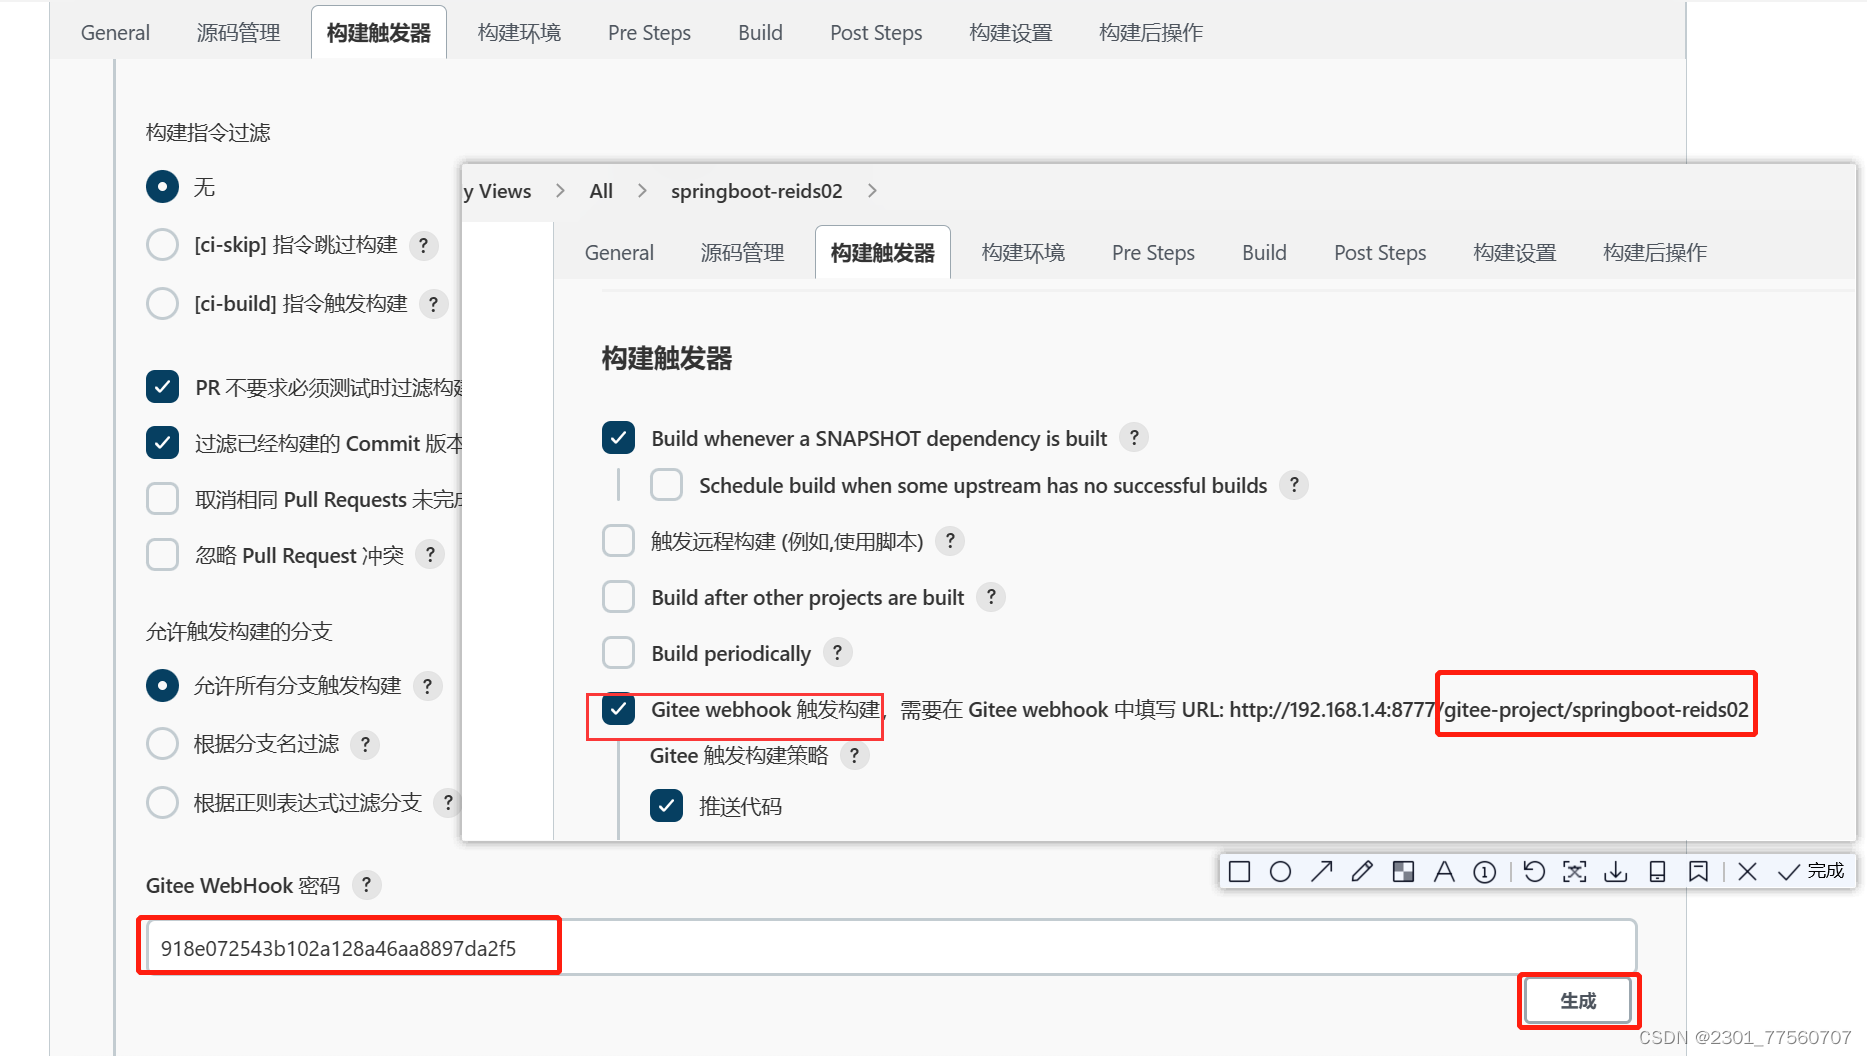Screen dimensions: 1867x1056
Task: Select the pen drawing tool
Action: [x=1361, y=871]
